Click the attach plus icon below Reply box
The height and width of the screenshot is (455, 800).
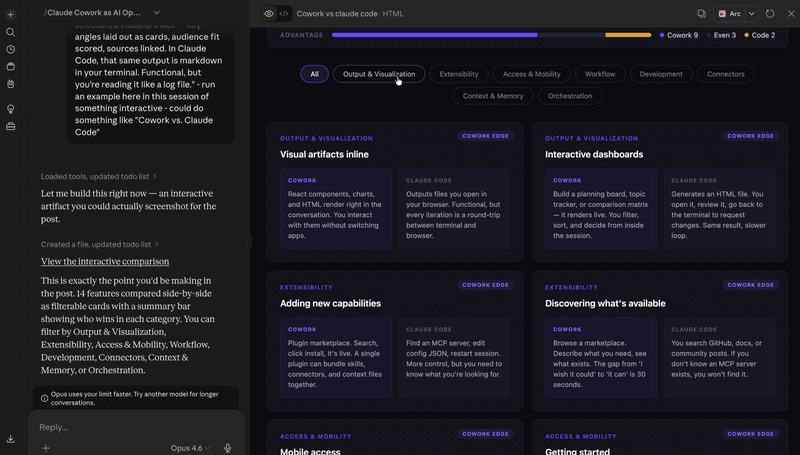tap(45, 448)
